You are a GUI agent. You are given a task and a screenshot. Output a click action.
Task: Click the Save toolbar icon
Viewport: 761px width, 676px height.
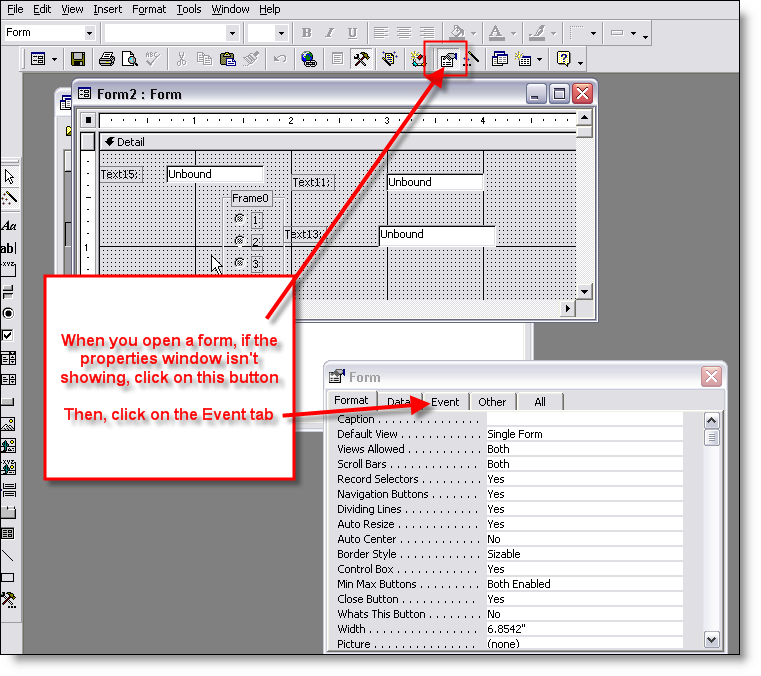point(78,59)
